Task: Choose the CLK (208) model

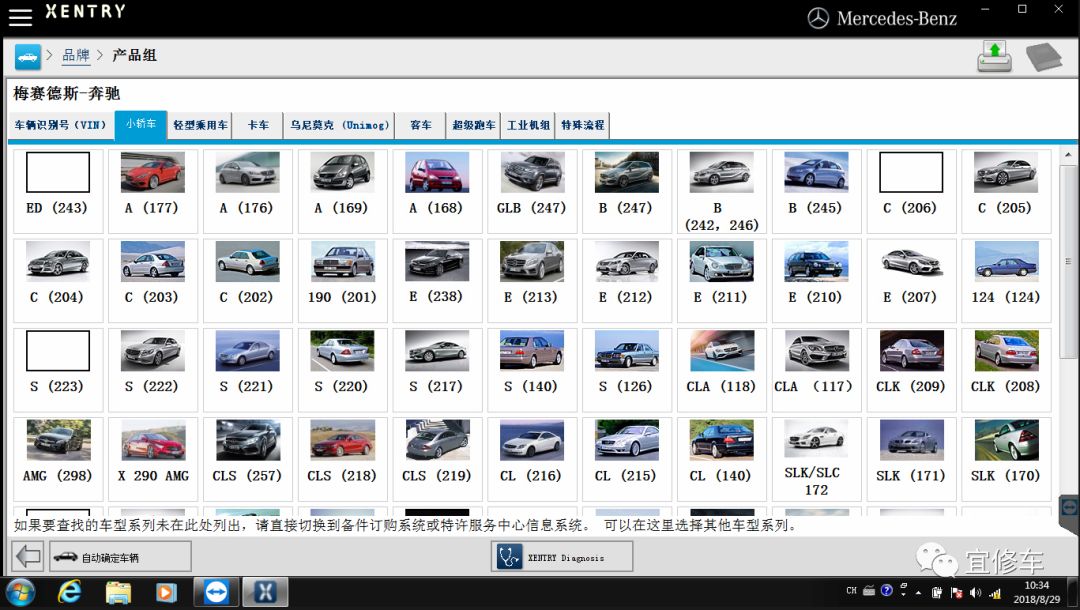Action: point(1006,370)
